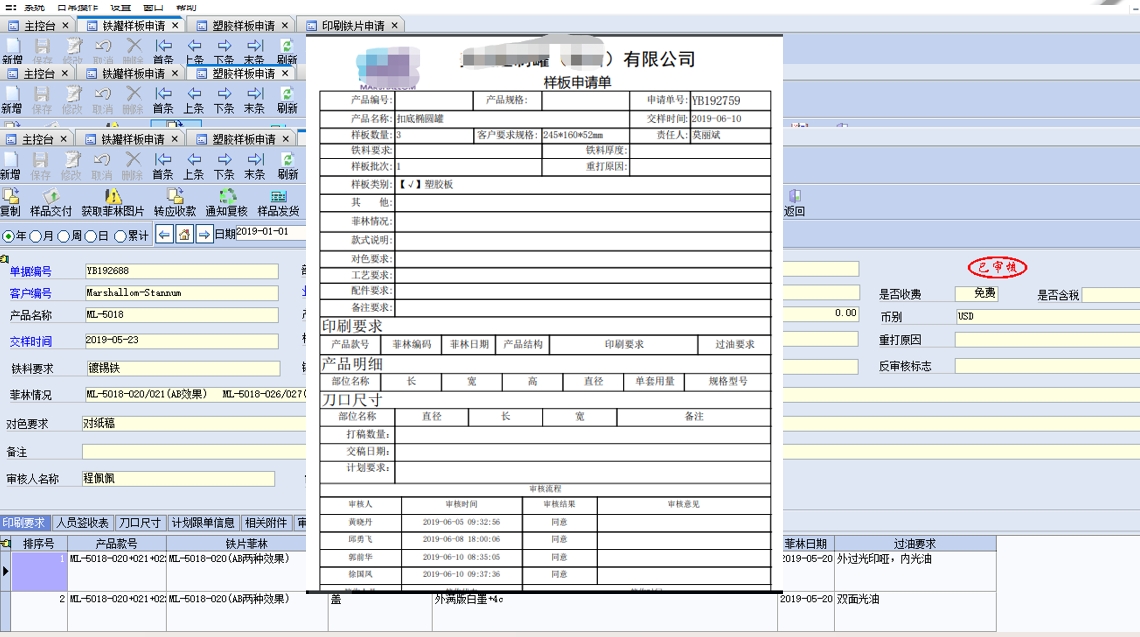Click the 获取菲林图片 warning icon
This screenshot has width=1140, height=637.
pos(113,196)
